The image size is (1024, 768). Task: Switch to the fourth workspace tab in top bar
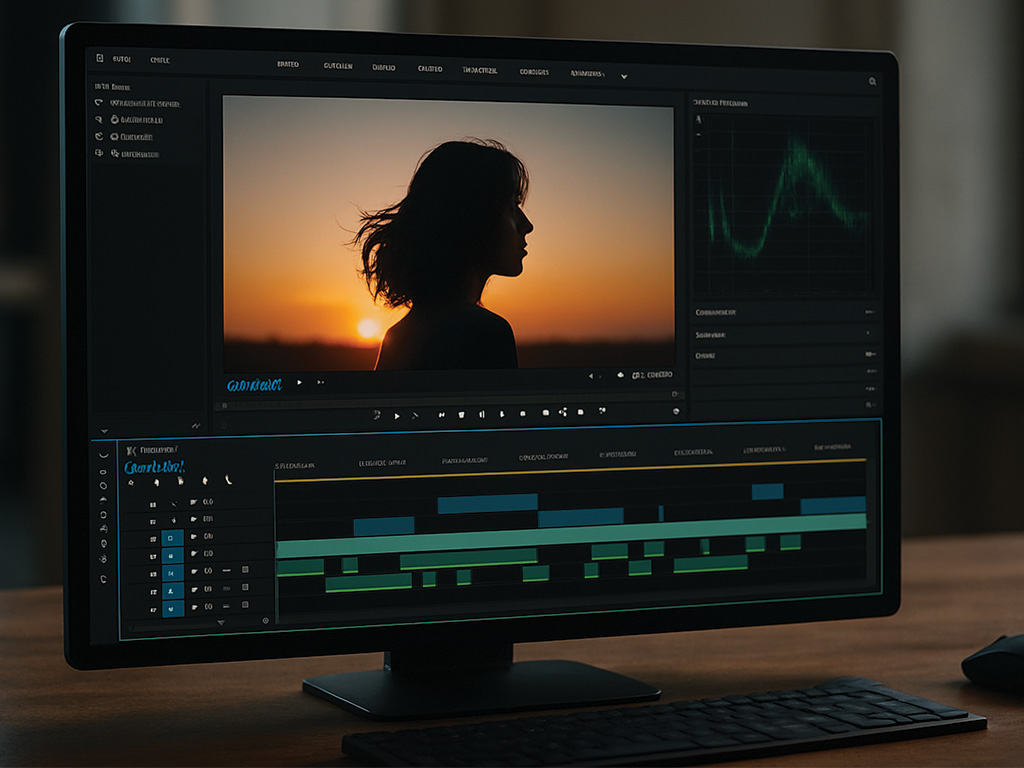coord(430,68)
